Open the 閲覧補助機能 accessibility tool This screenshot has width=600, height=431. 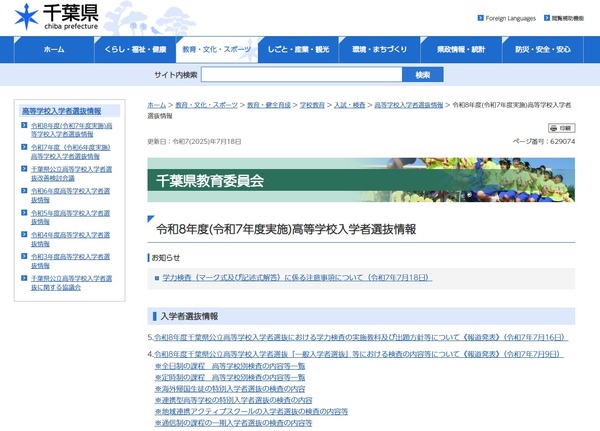tap(545, 18)
